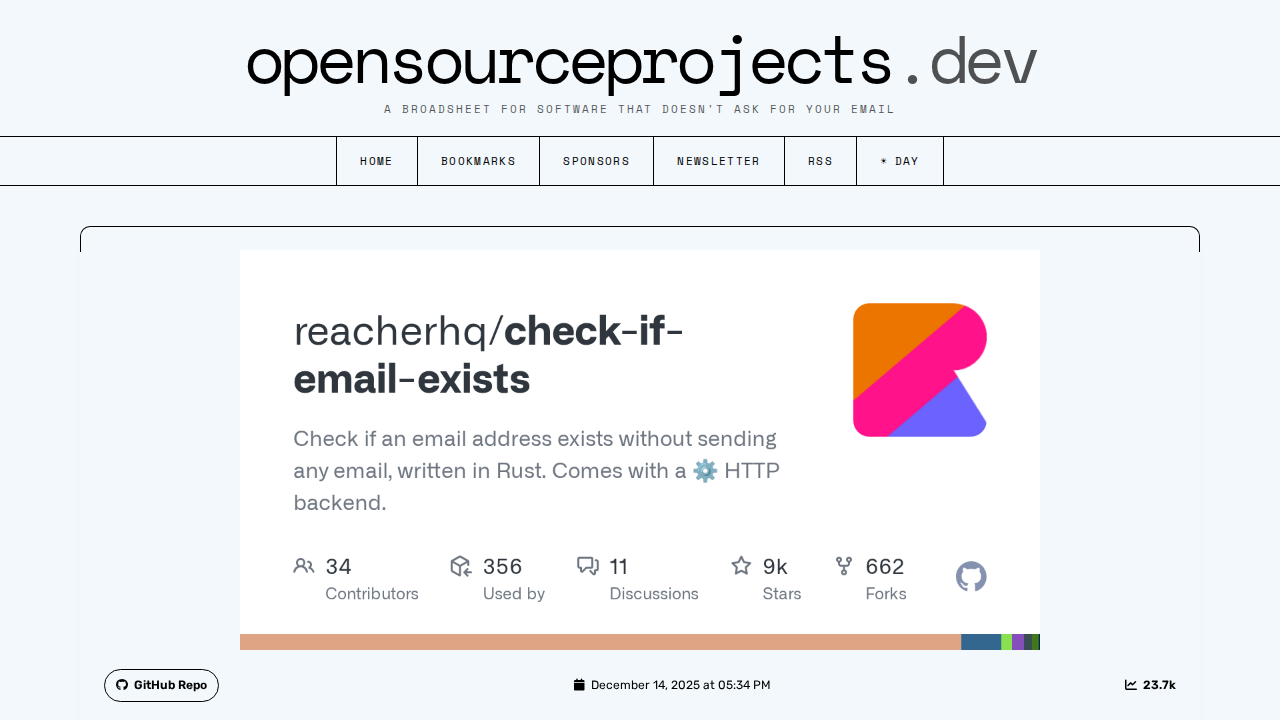Click the star icon beside 9k

click(x=741, y=566)
